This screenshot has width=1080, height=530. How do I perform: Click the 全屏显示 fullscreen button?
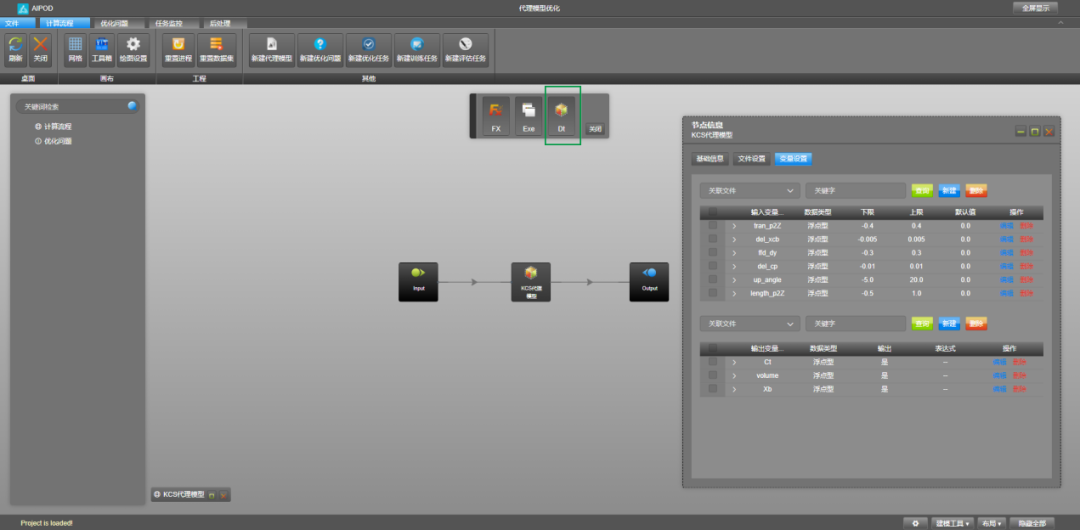coord(1035,8)
